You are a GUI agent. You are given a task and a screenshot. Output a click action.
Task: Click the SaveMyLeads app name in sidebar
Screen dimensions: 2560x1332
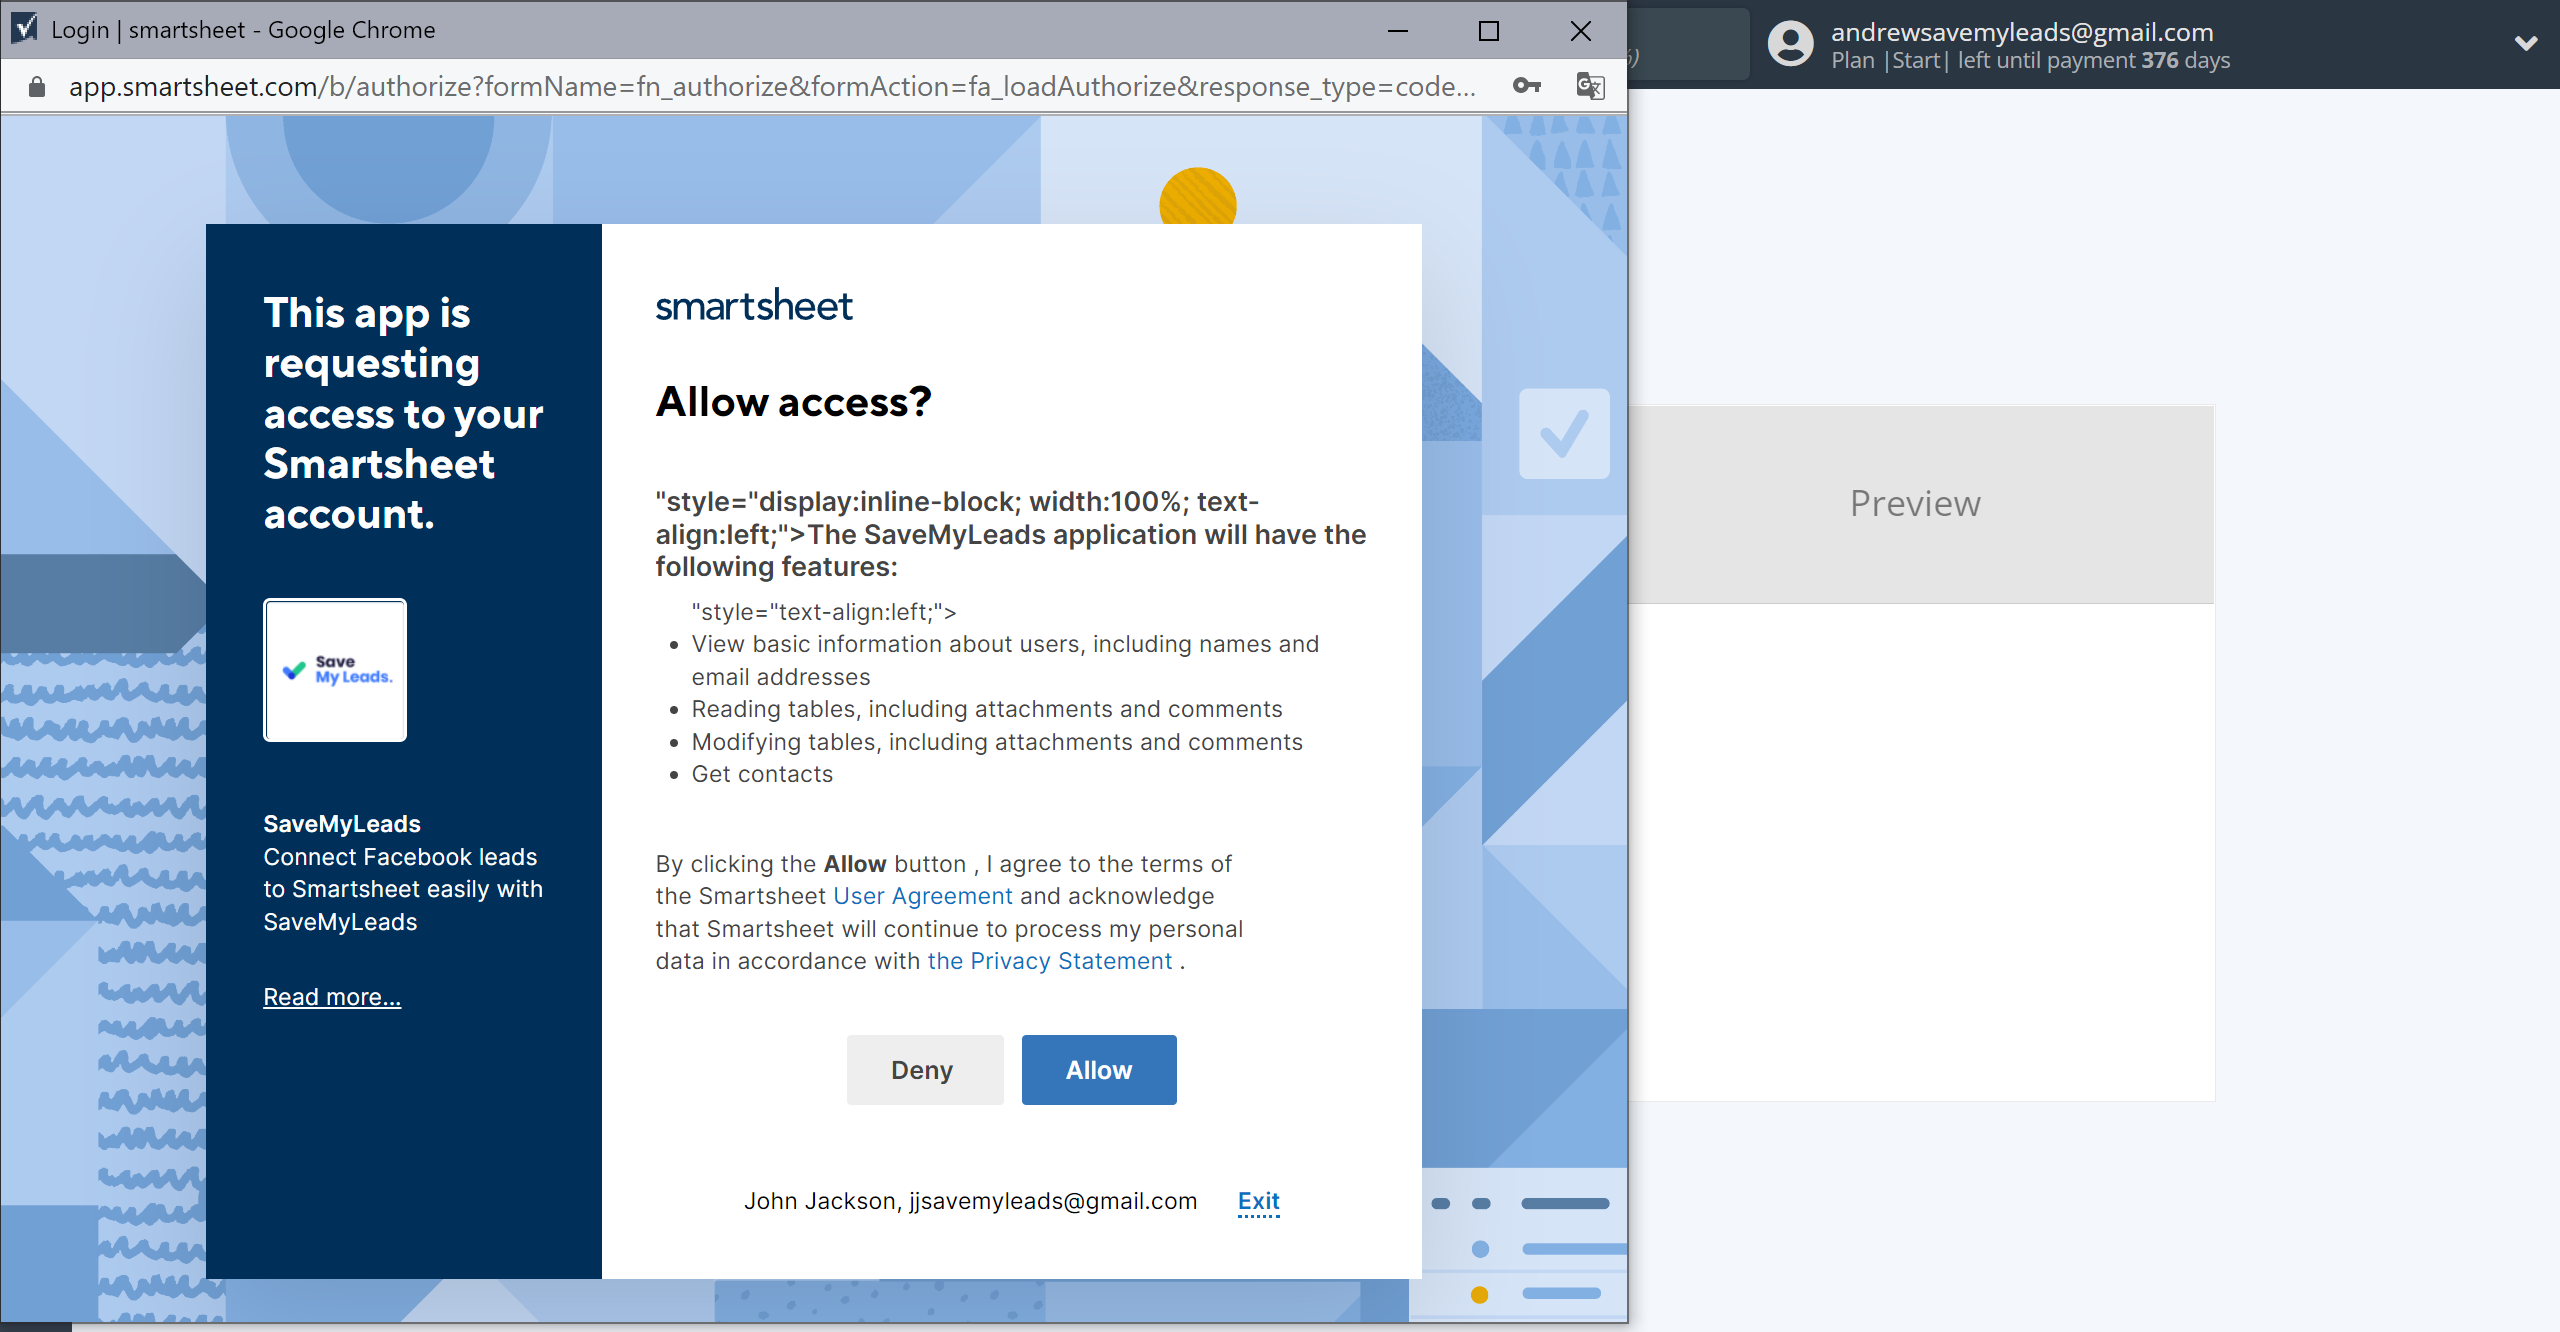(342, 824)
